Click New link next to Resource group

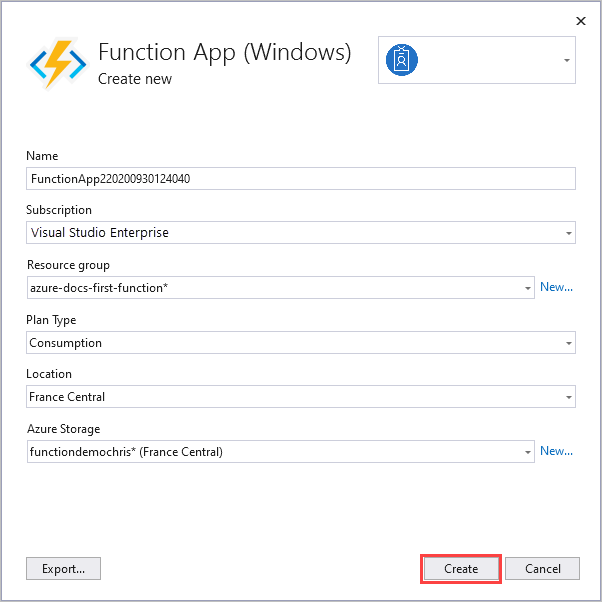556,287
